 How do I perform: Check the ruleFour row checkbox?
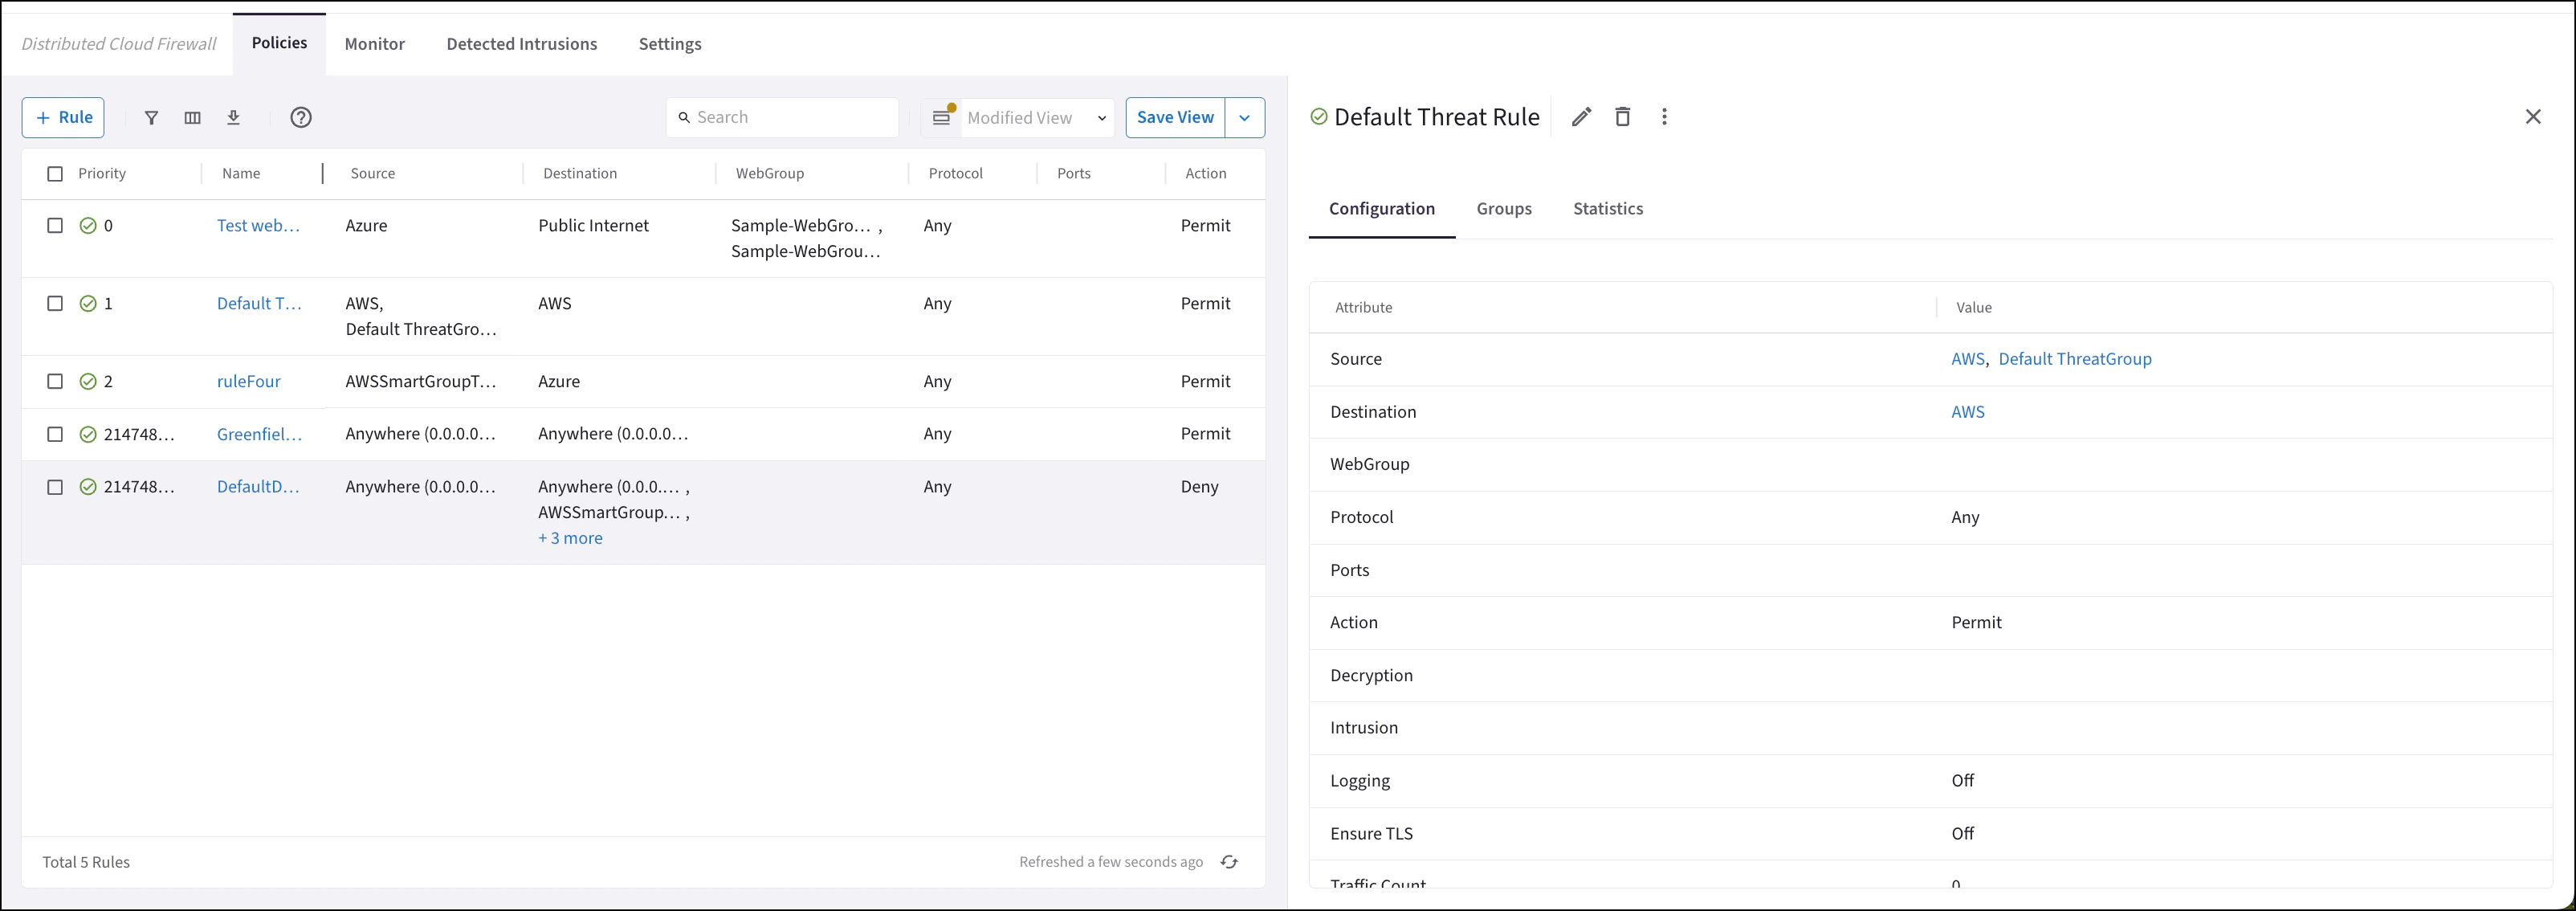coord(55,382)
